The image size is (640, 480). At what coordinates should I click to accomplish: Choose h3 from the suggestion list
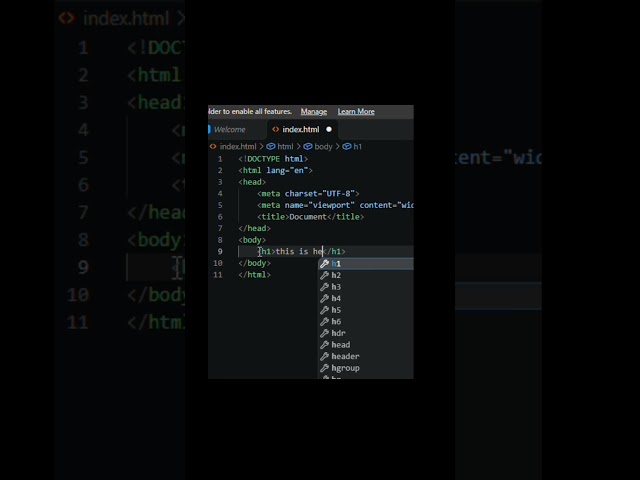(x=366, y=287)
